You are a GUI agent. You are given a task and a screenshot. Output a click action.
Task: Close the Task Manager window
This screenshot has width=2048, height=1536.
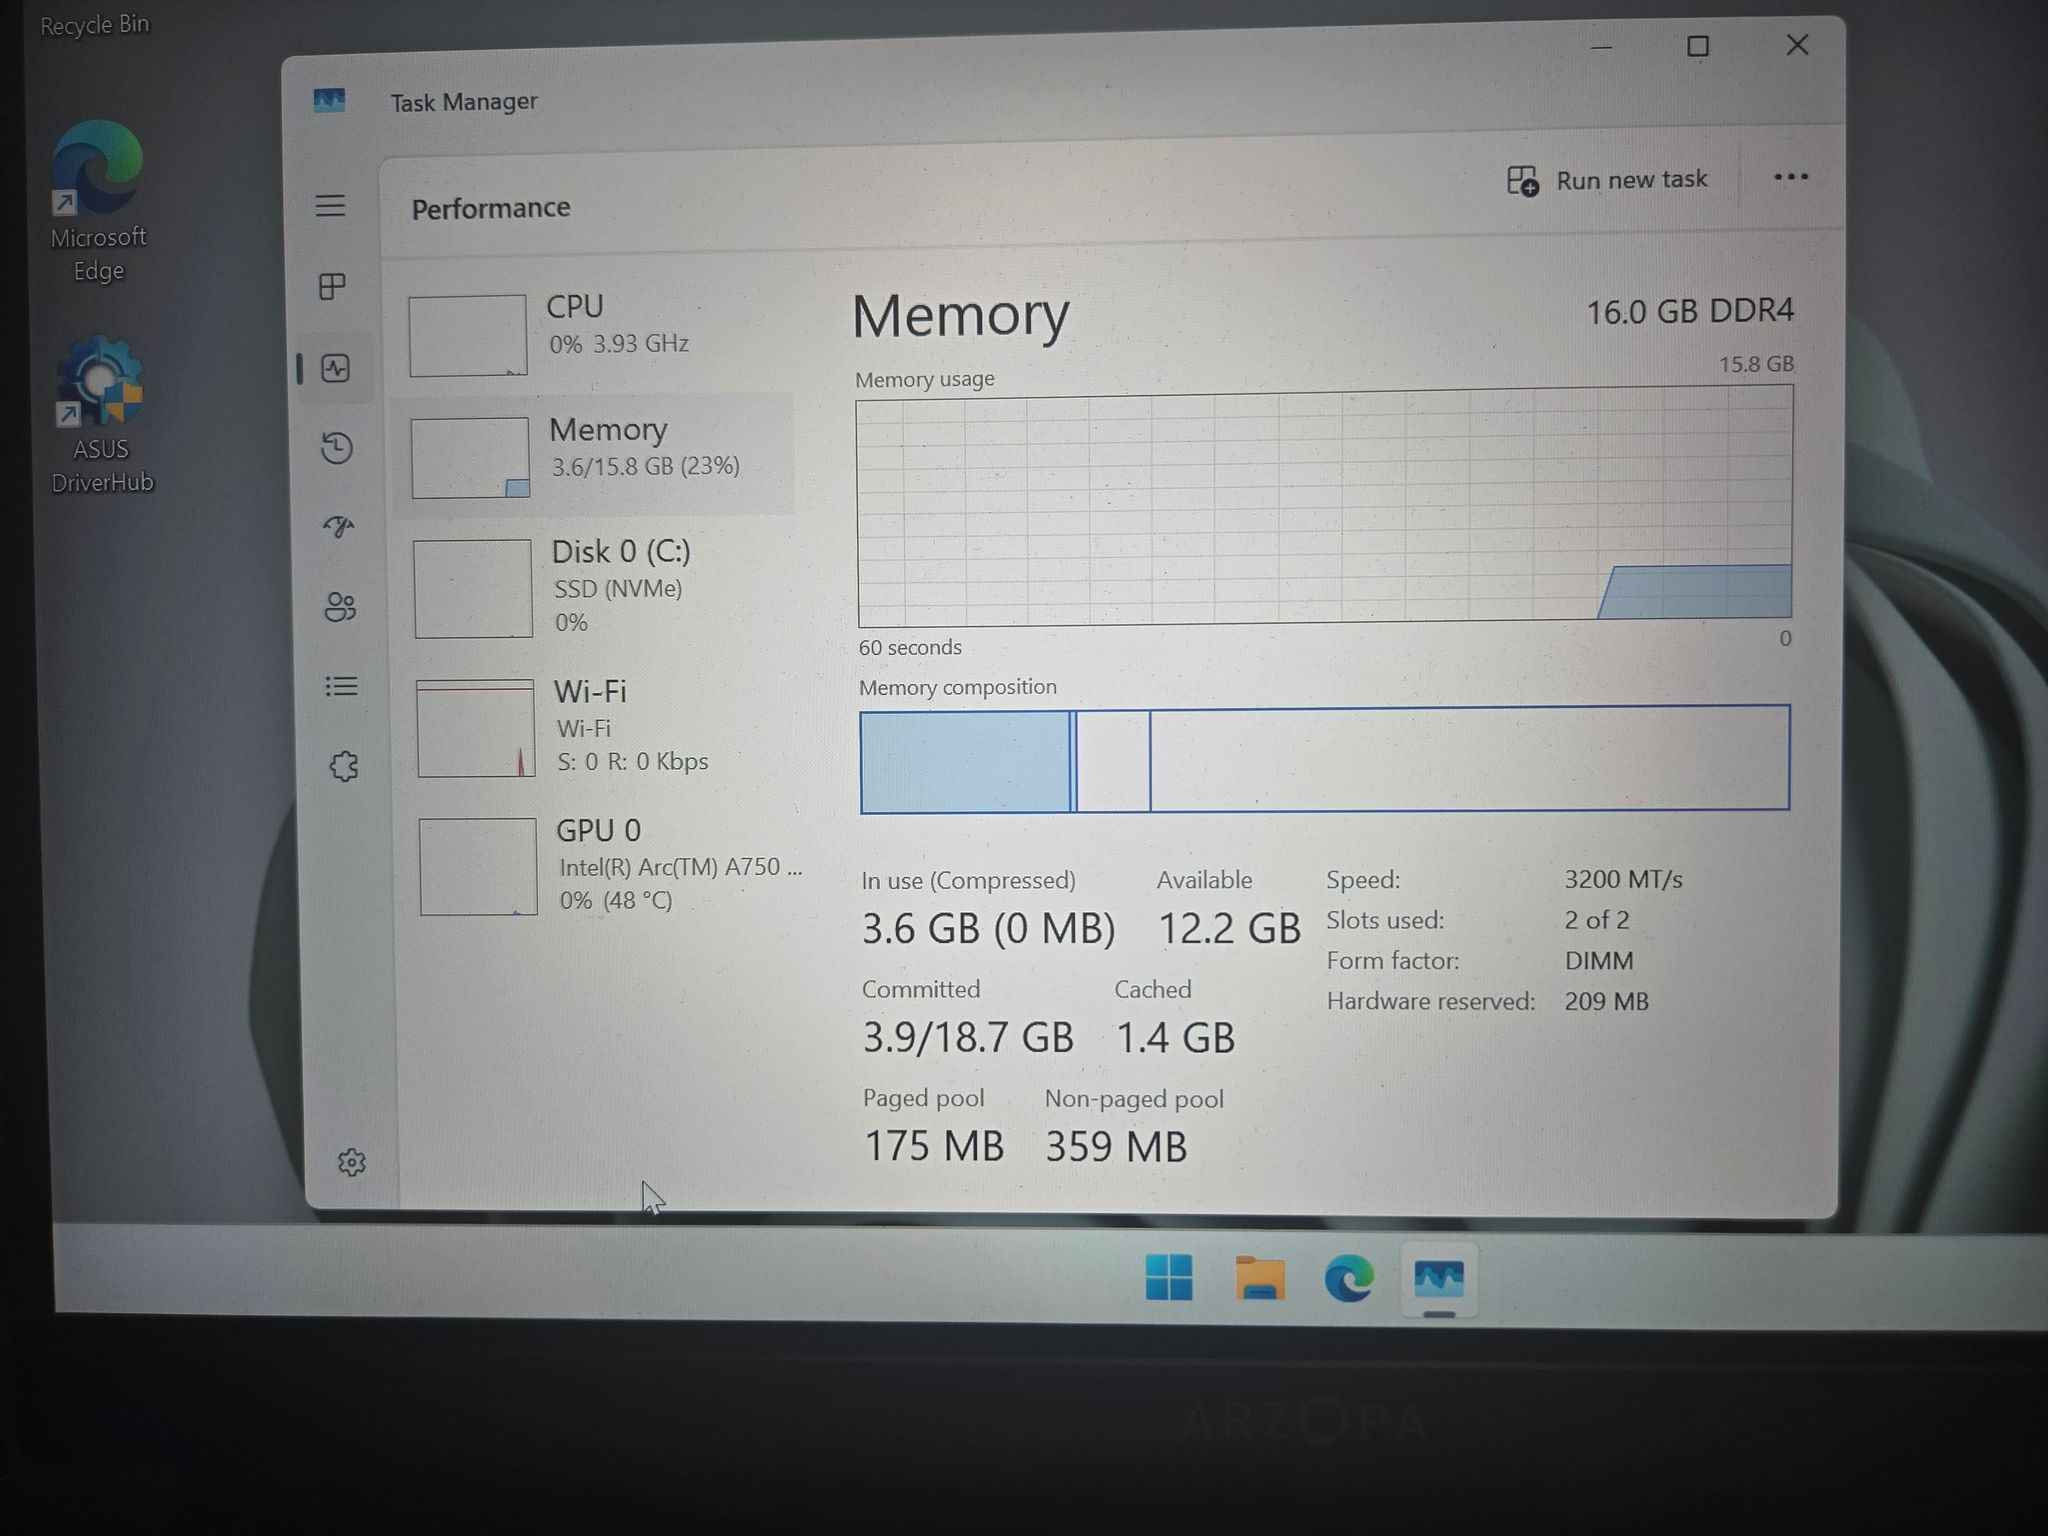(1797, 45)
